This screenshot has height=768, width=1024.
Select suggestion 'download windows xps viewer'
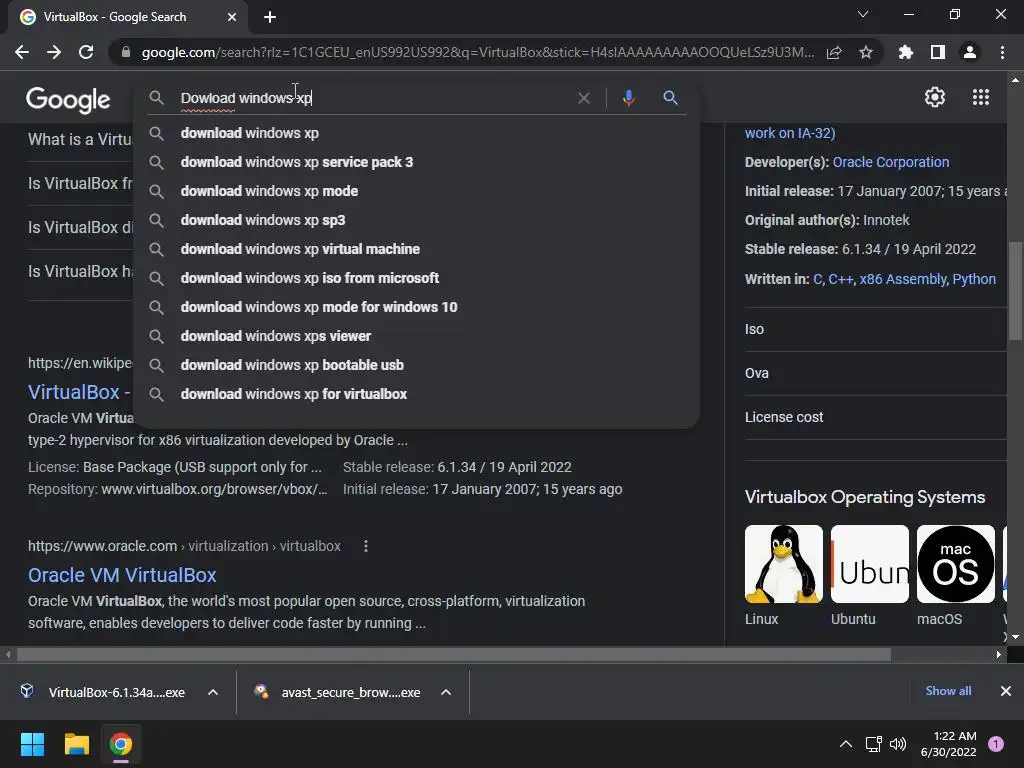[x=417, y=336]
